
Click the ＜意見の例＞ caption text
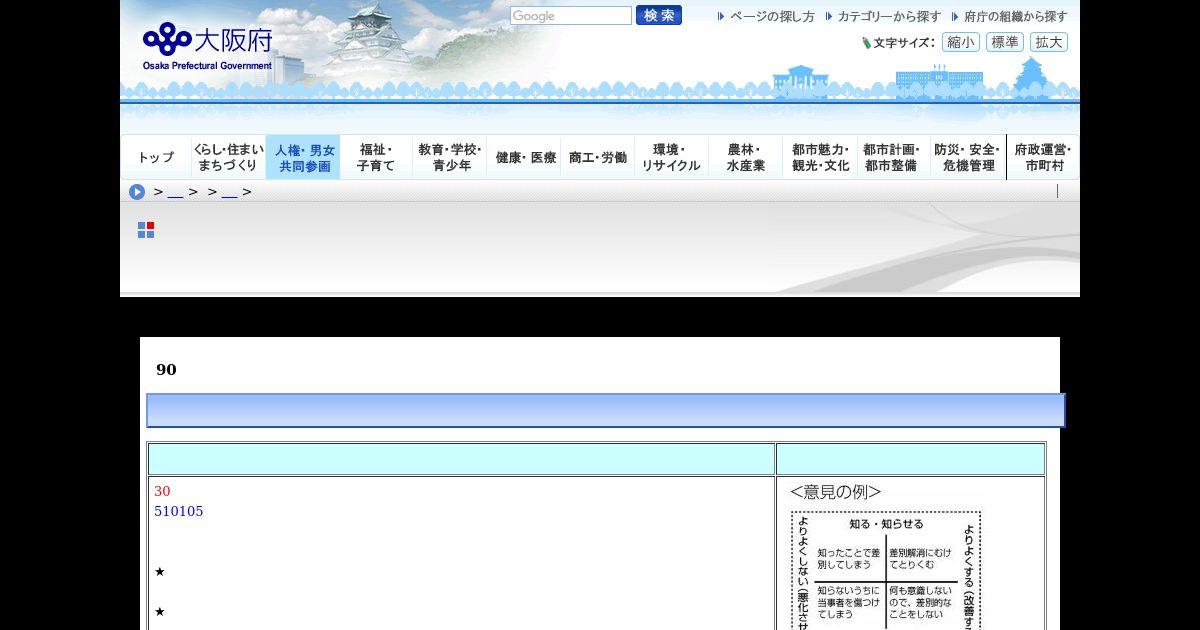[x=836, y=492]
